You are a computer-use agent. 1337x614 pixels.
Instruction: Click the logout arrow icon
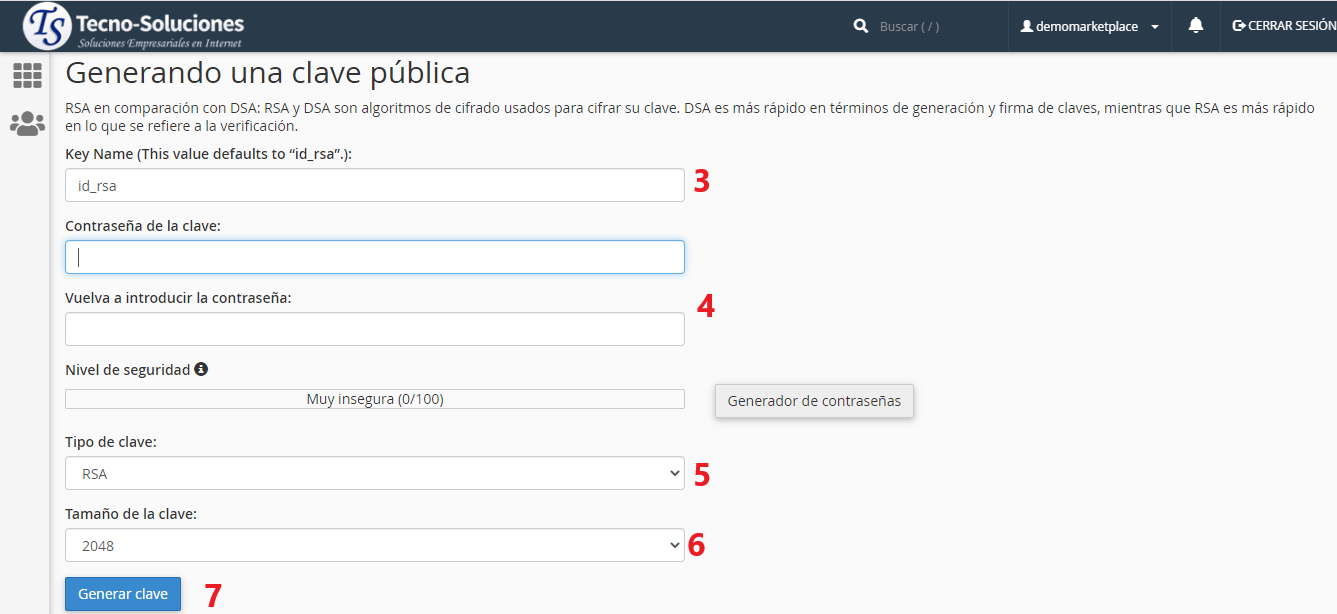point(1239,26)
